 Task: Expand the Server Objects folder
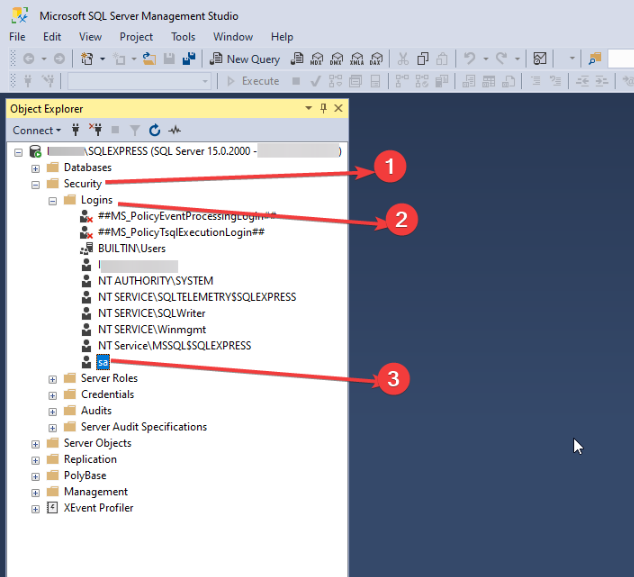pyautogui.click(x=36, y=444)
